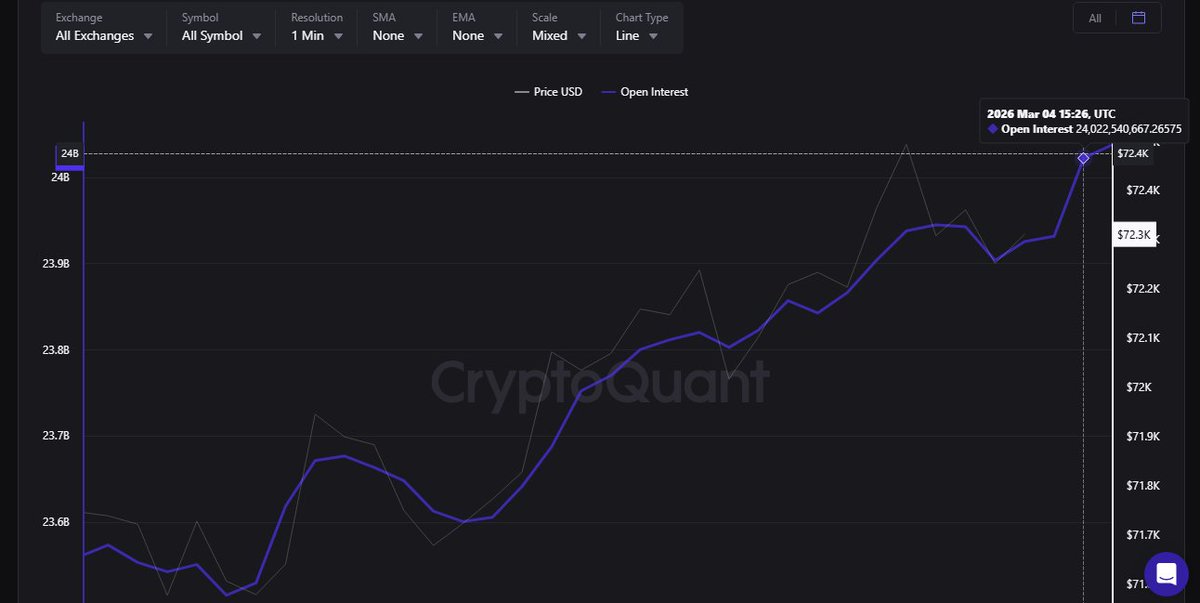
Task: Click the purple Open Interest legend line swatch
Action: 608,92
